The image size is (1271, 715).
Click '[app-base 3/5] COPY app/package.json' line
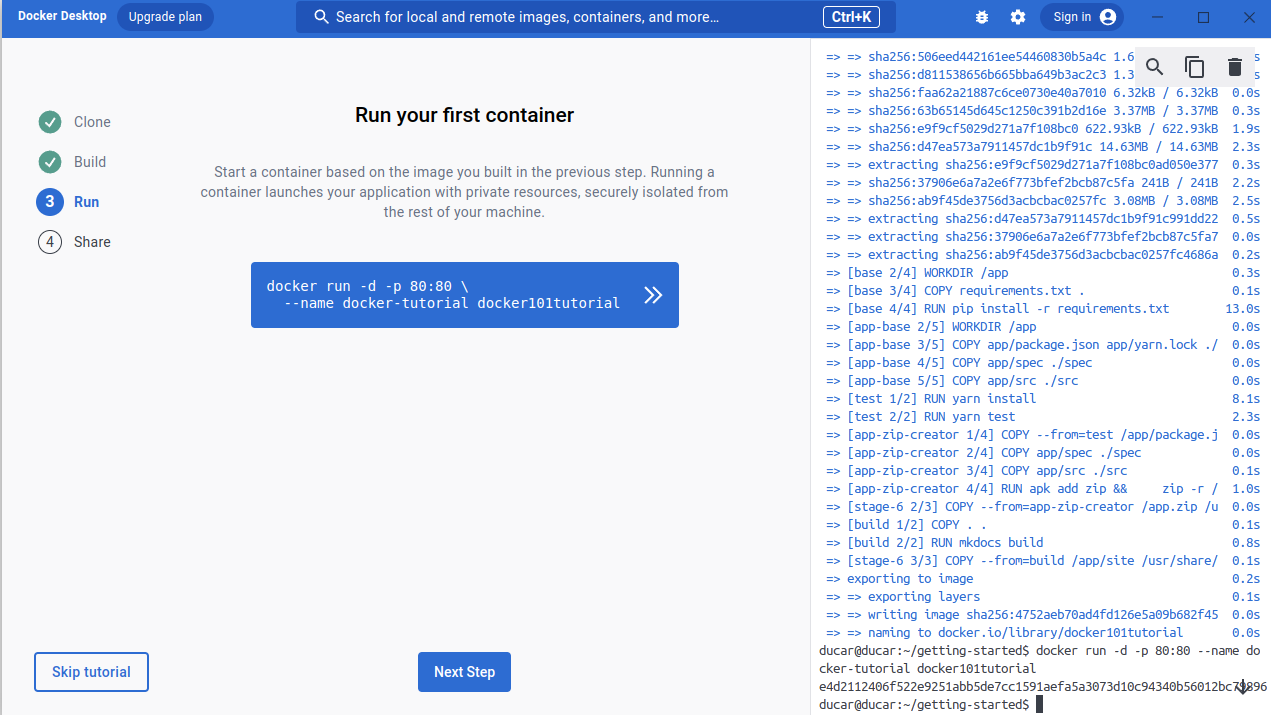(1043, 345)
